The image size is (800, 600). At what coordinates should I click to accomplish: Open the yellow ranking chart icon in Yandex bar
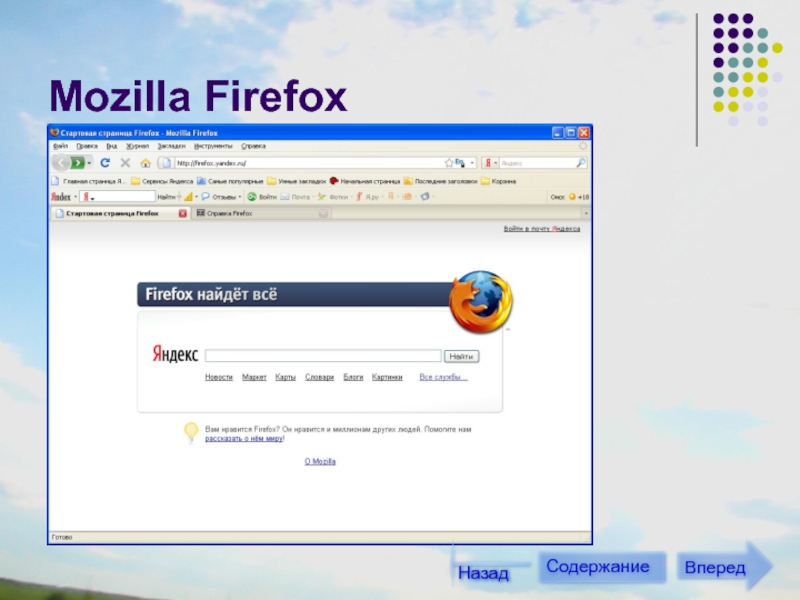(x=188, y=196)
